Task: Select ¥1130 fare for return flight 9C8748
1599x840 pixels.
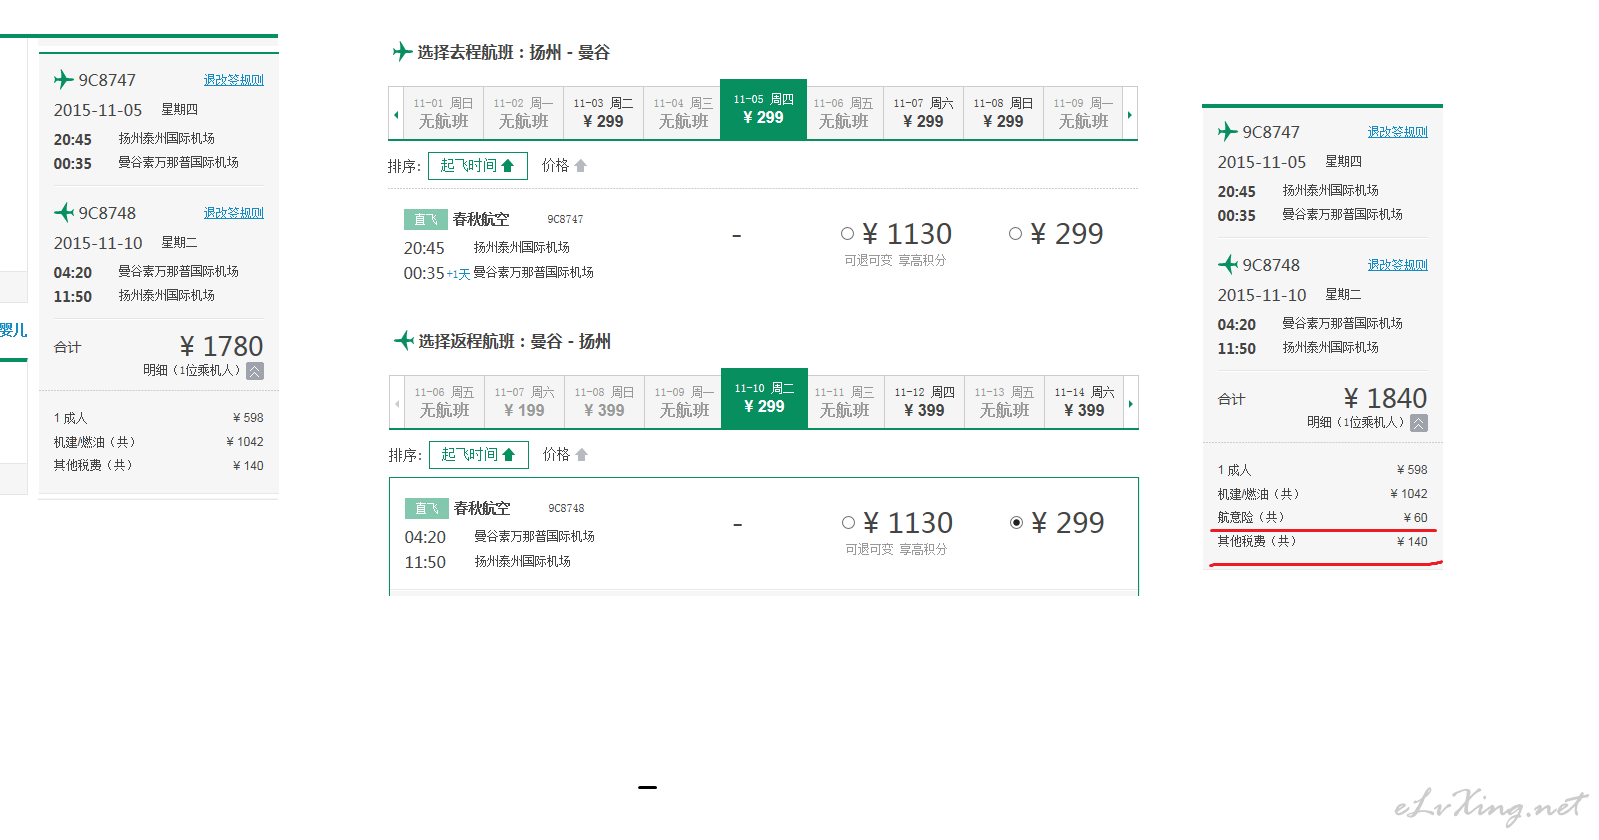Action: [x=848, y=523]
